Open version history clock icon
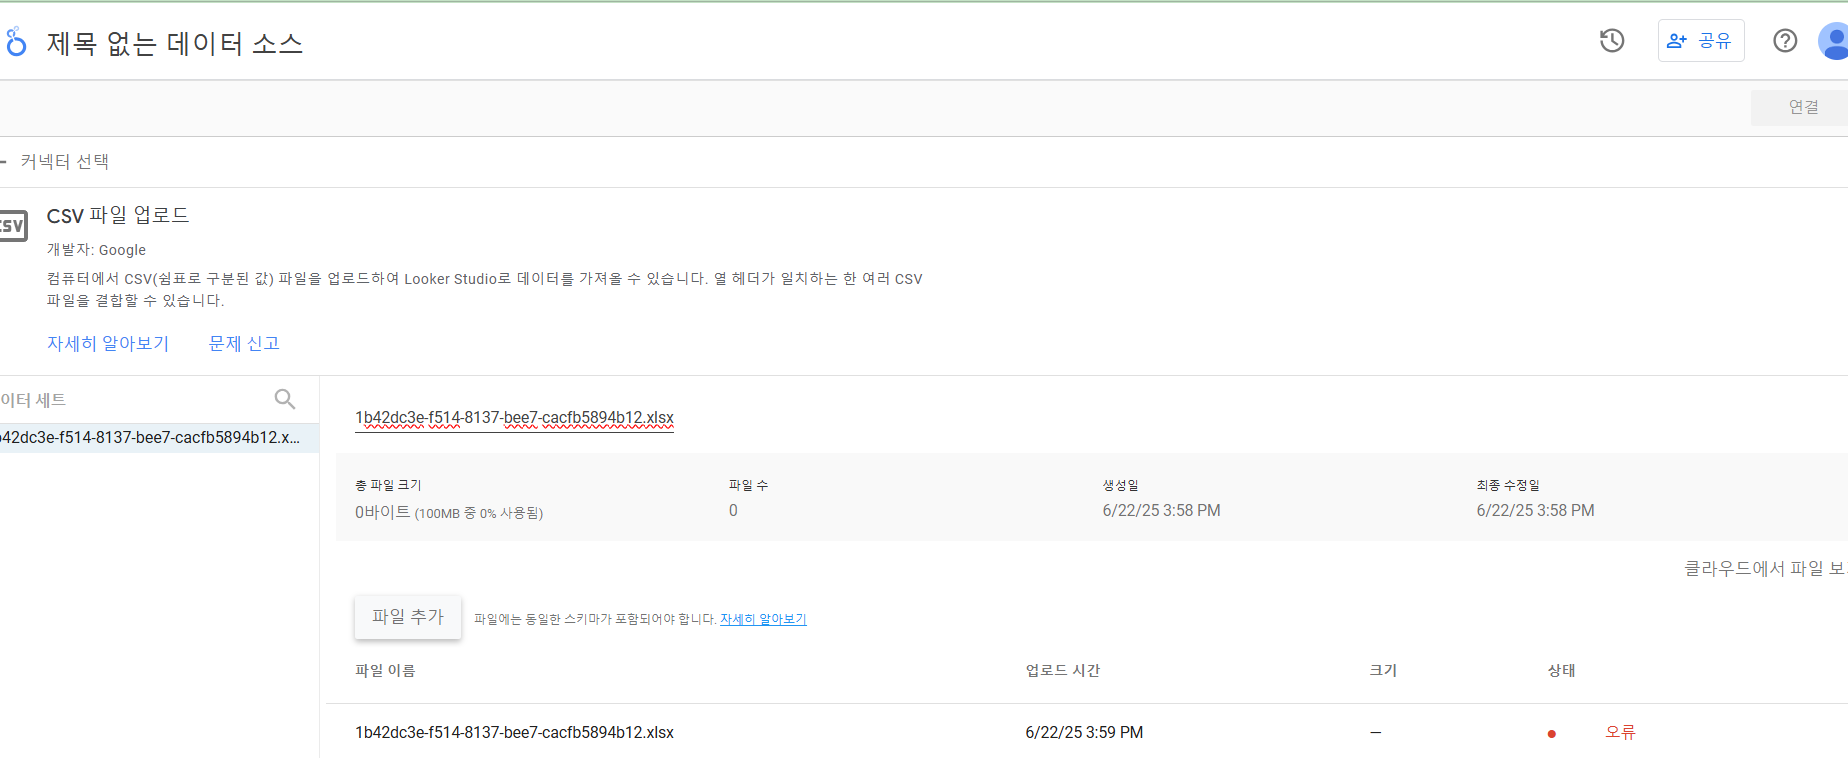This screenshot has height=758, width=1848. (1612, 41)
